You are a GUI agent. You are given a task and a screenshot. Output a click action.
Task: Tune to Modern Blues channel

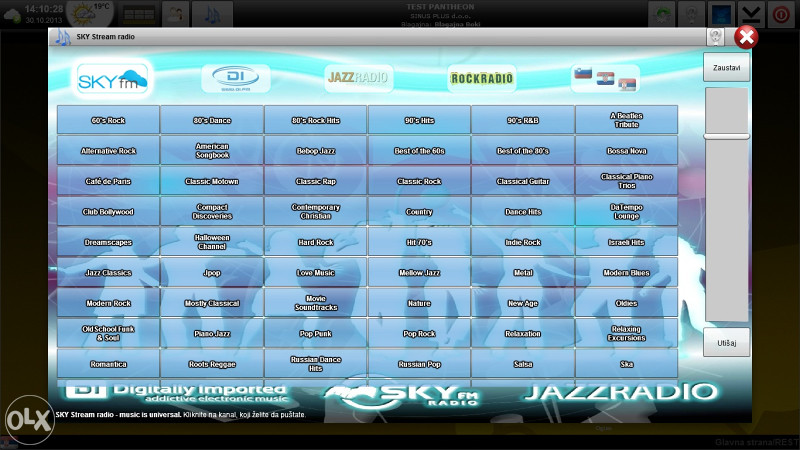[x=626, y=272]
